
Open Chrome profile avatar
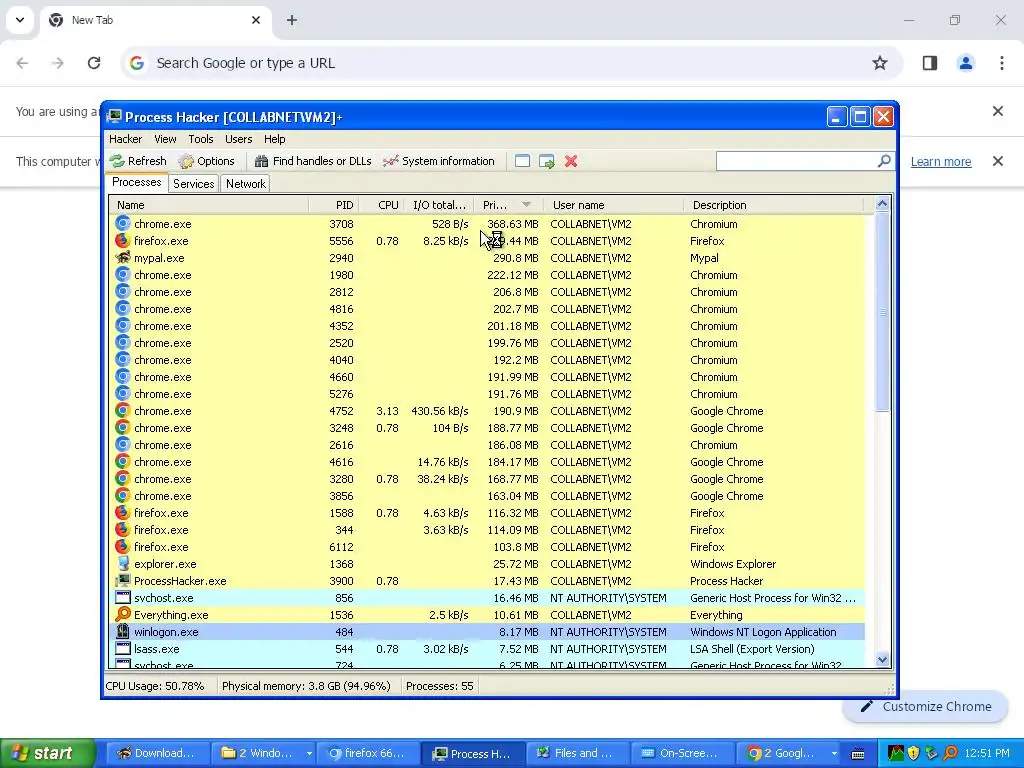[x=966, y=63]
